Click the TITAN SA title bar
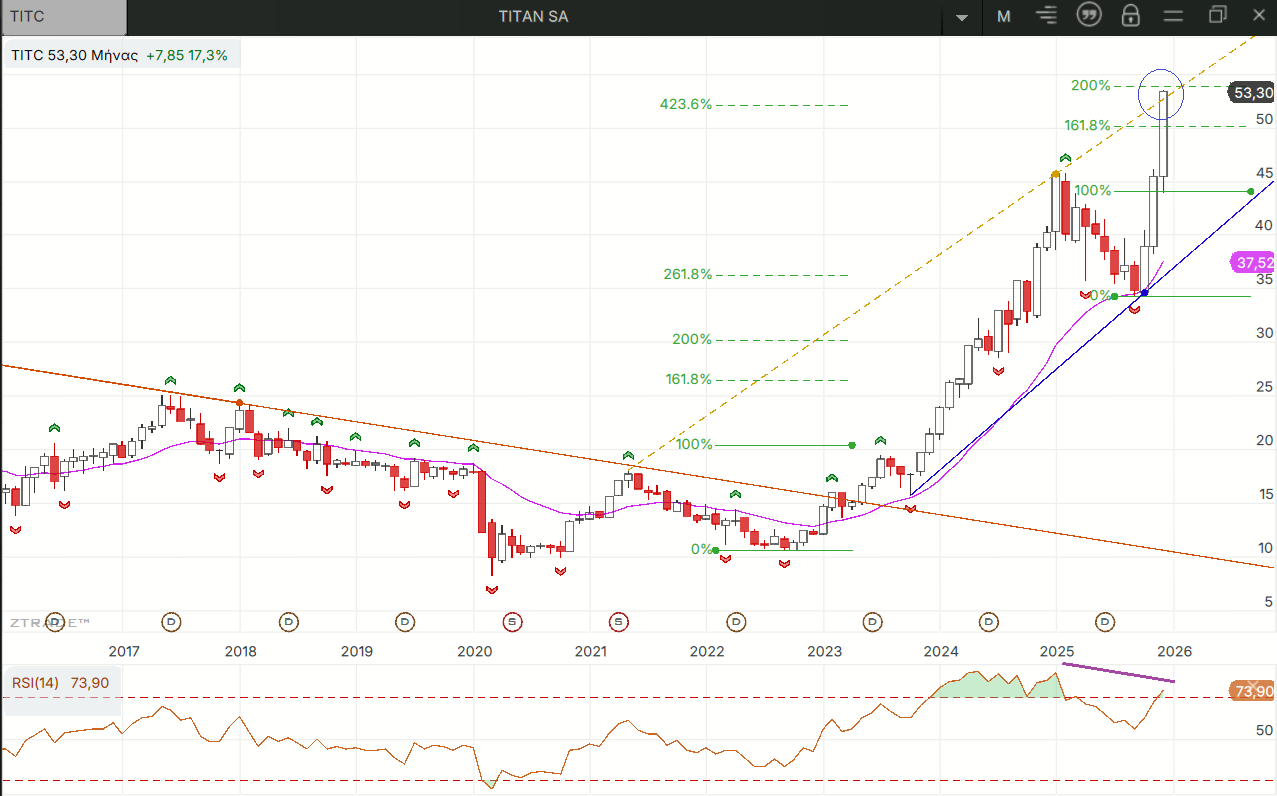This screenshot has width=1277, height=796. point(533,17)
